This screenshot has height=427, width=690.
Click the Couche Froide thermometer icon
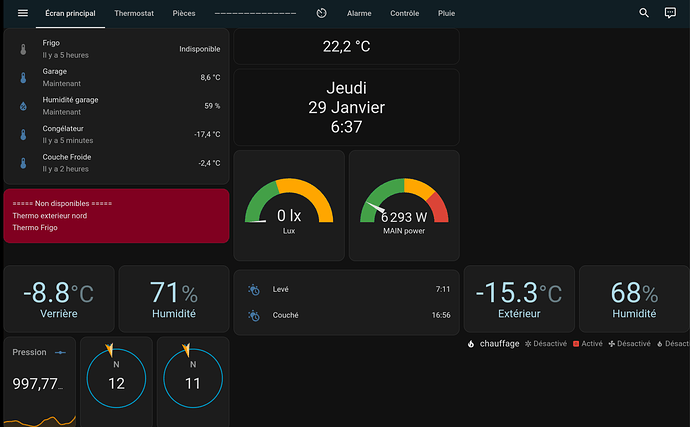pos(23,163)
